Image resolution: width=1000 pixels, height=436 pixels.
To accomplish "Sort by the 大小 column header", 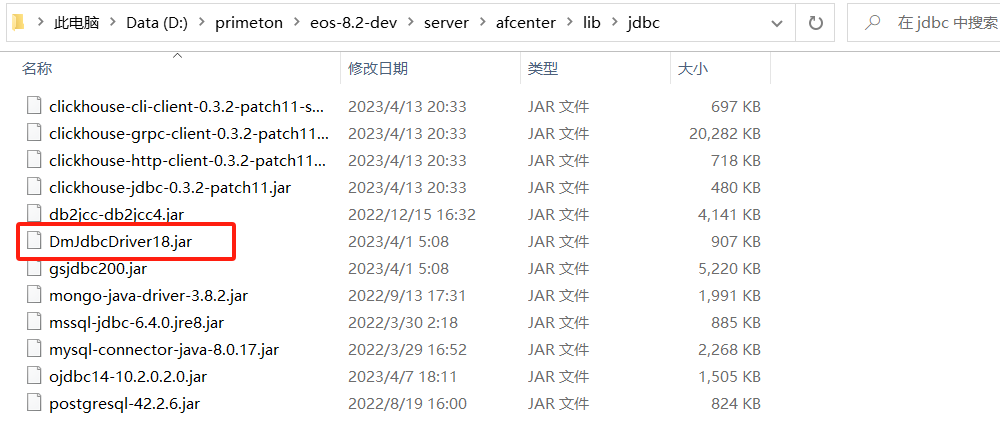I will tap(692, 68).
